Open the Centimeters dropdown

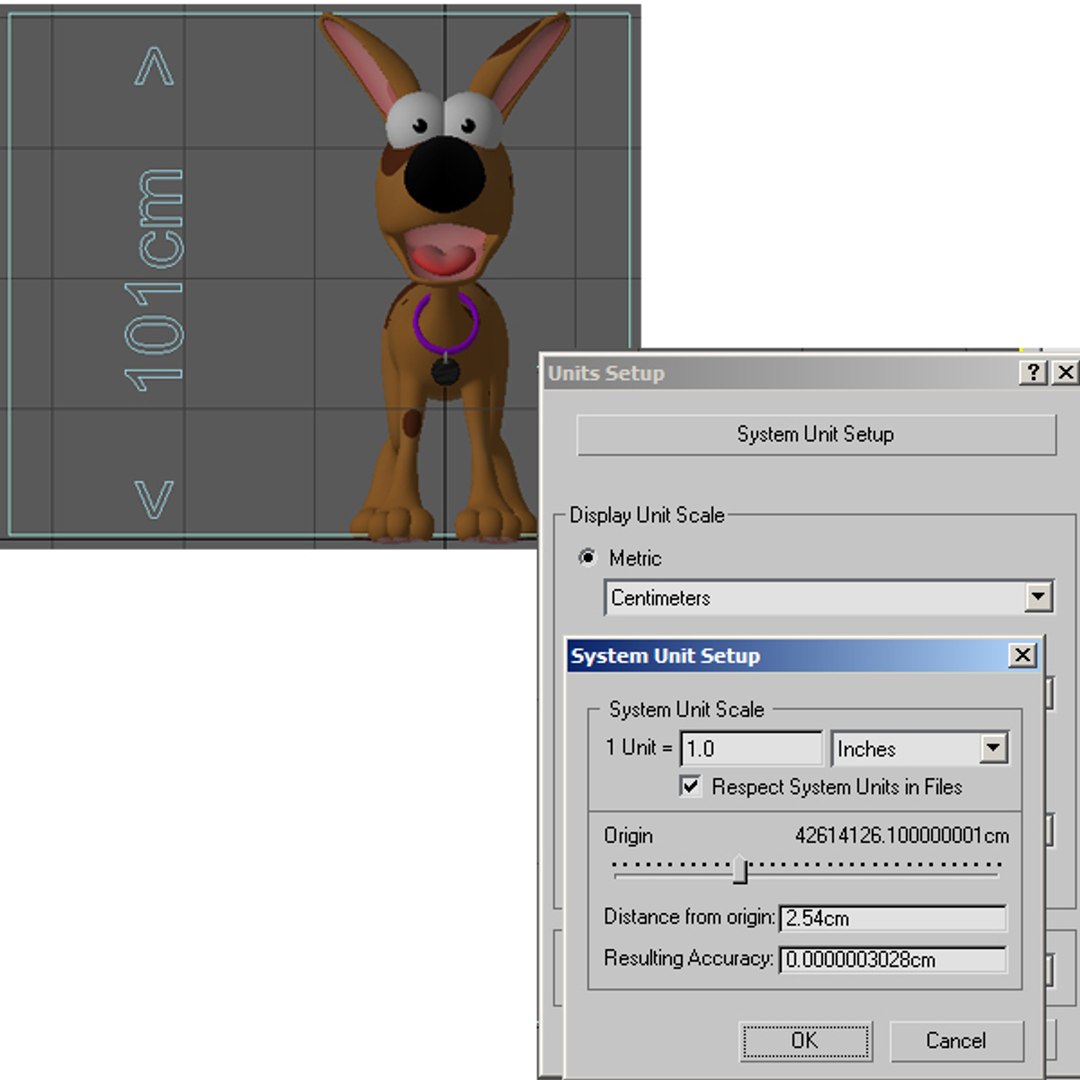(829, 597)
